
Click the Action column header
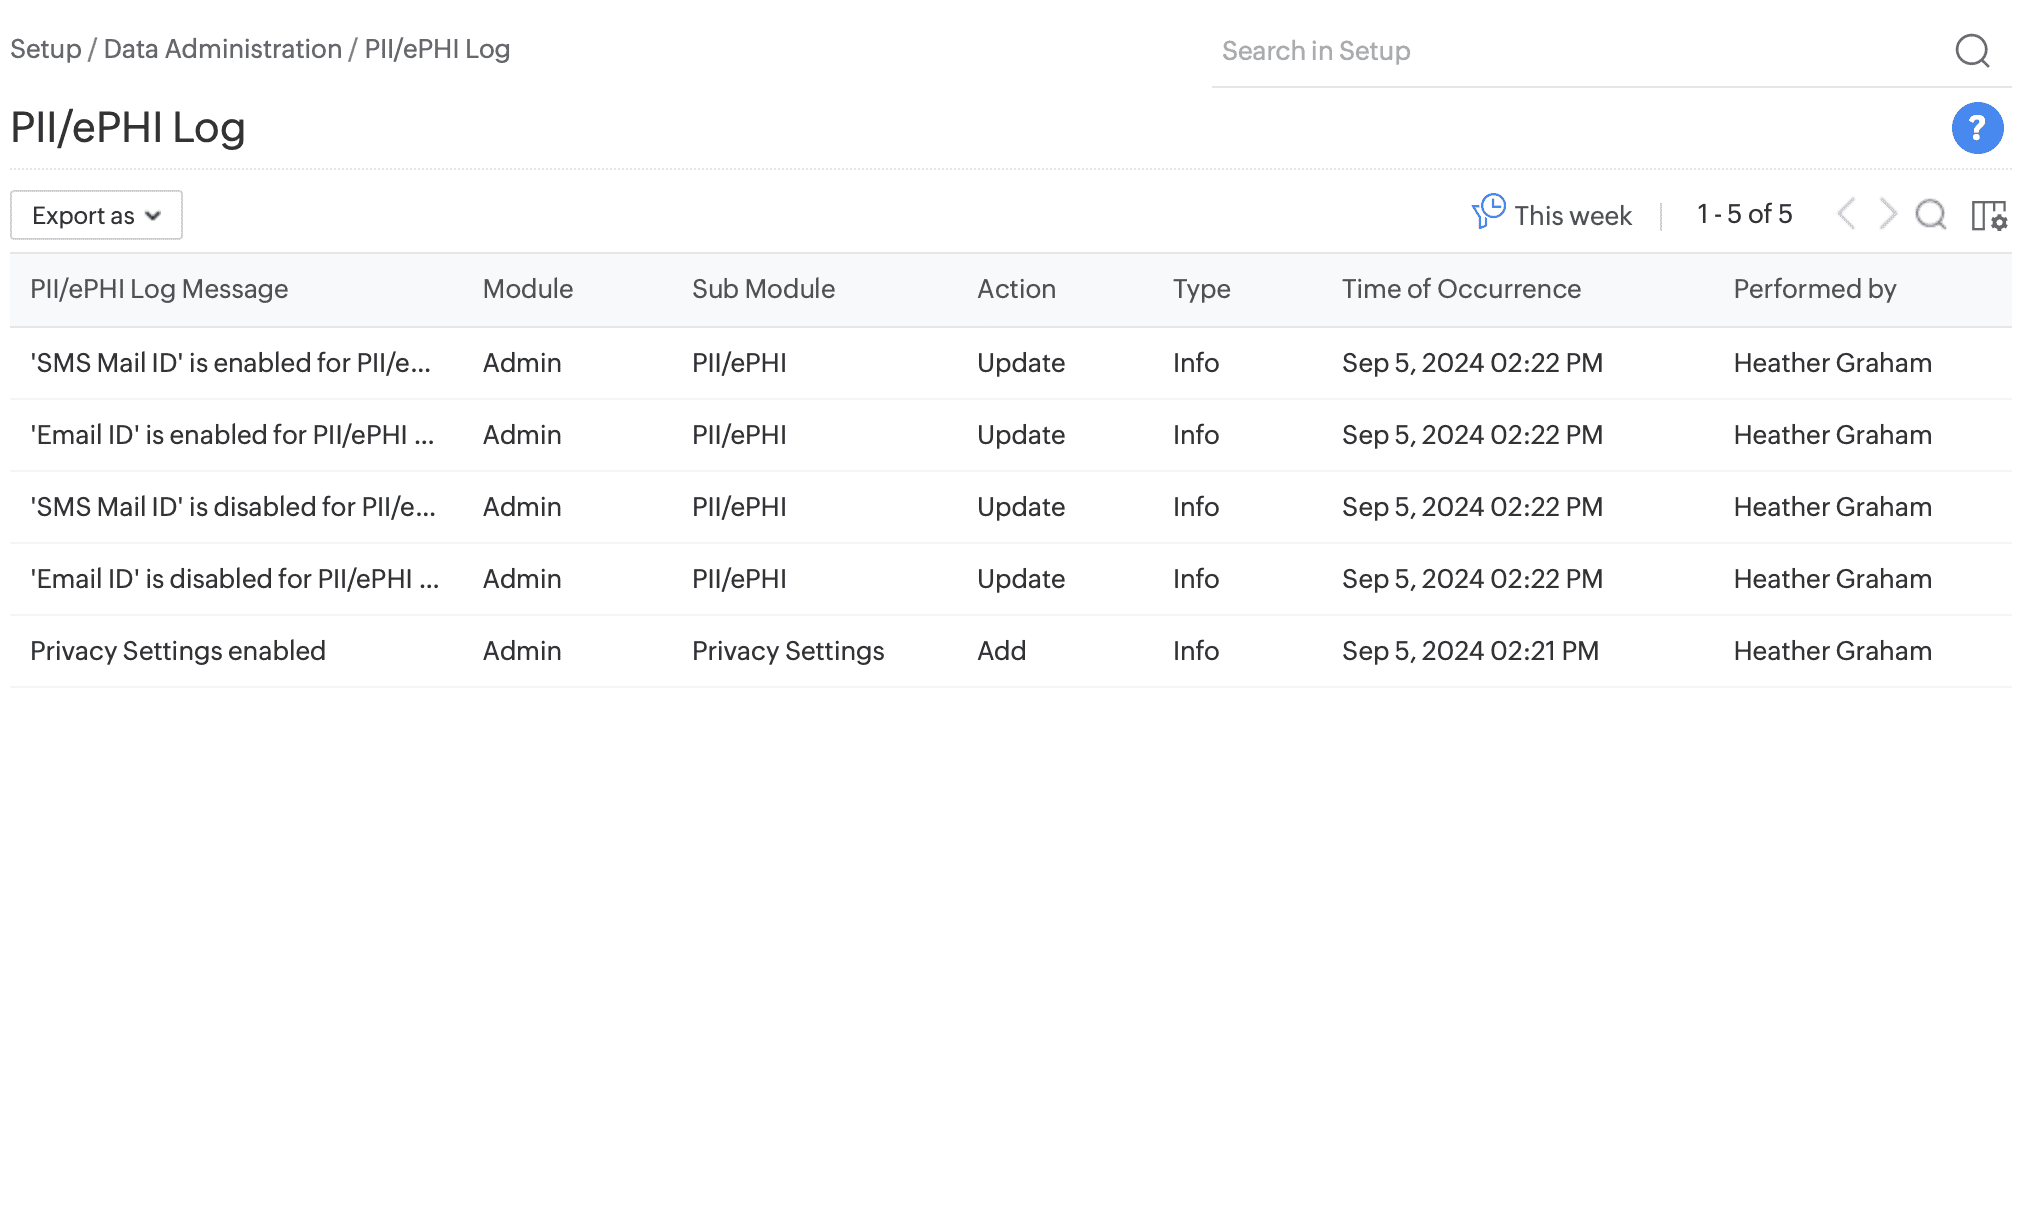1016,289
